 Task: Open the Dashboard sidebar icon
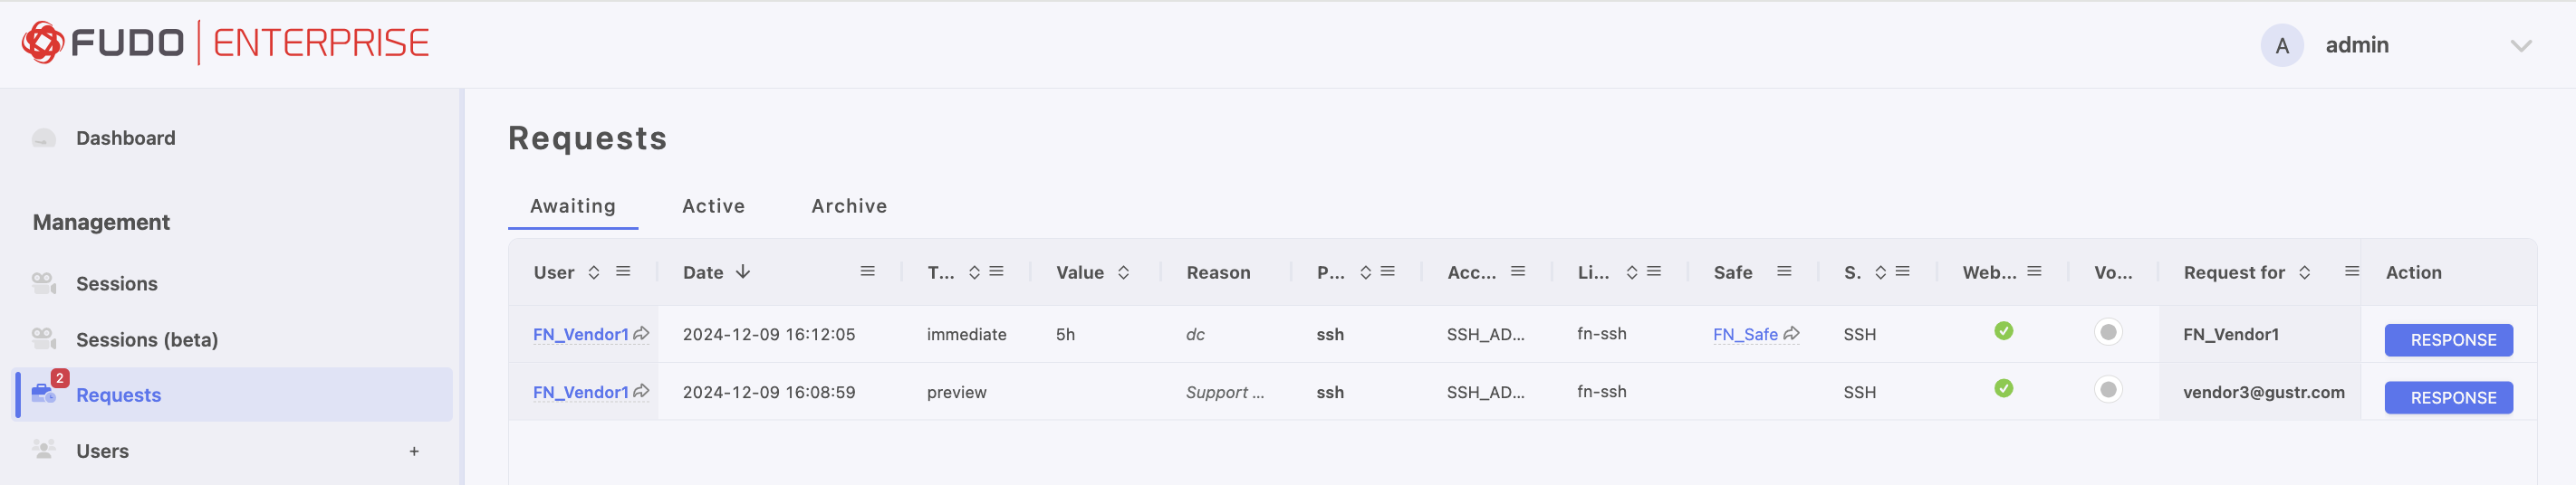[44, 138]
